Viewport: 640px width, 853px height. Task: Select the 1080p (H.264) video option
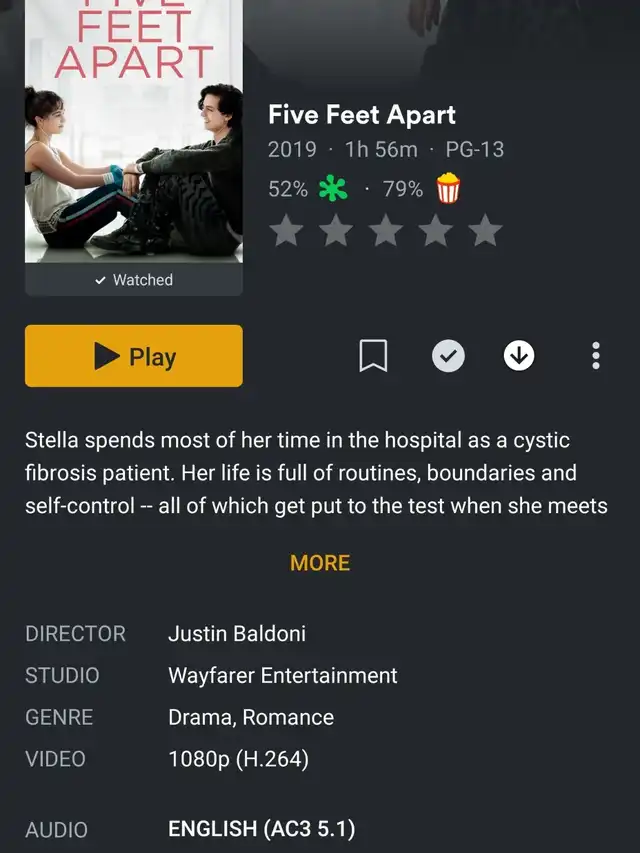point(238,759)
